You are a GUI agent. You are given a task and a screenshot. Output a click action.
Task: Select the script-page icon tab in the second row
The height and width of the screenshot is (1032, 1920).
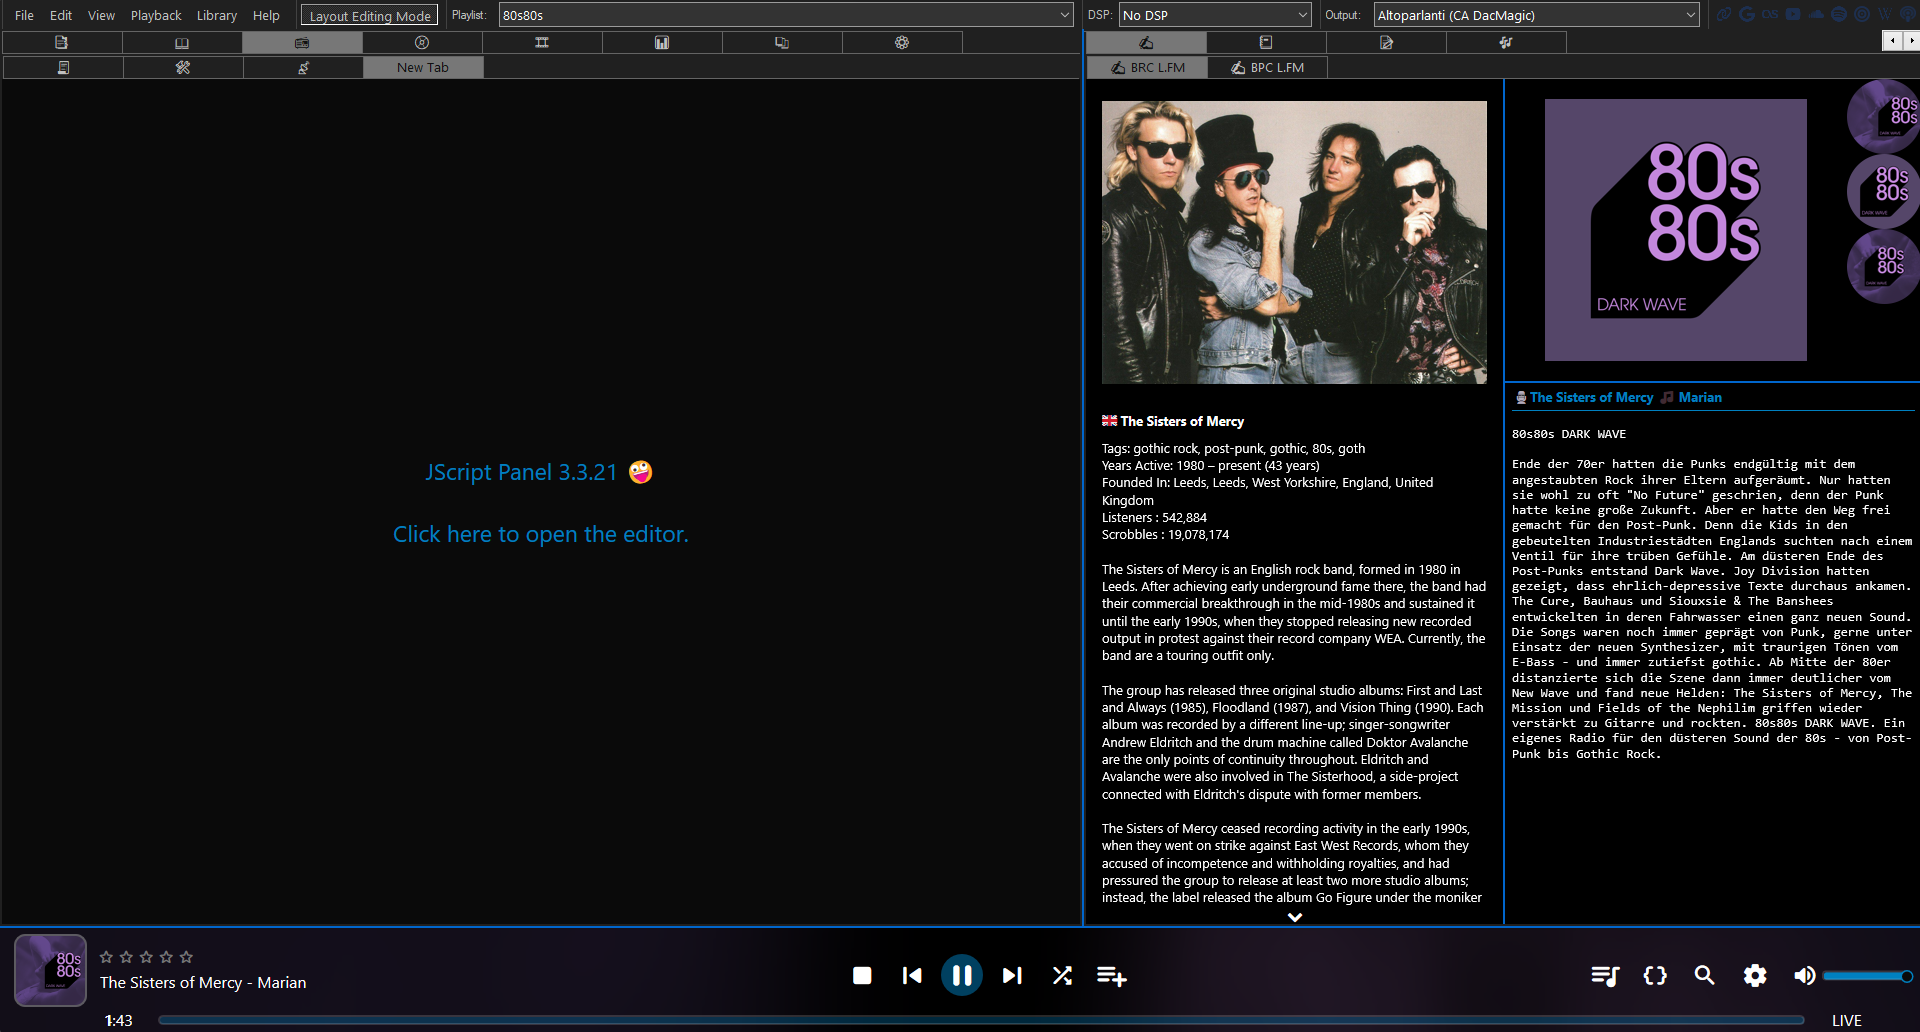tap(63, 67)
